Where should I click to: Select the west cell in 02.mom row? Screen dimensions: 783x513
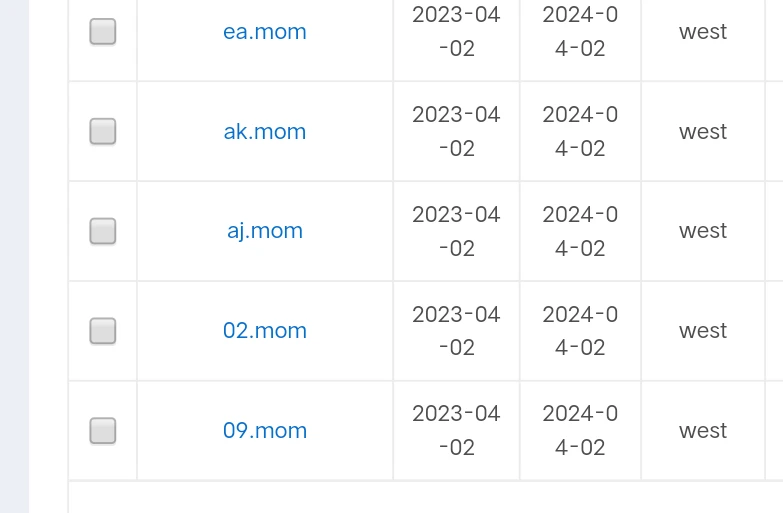pyautogui.click(x=703, y=331)
